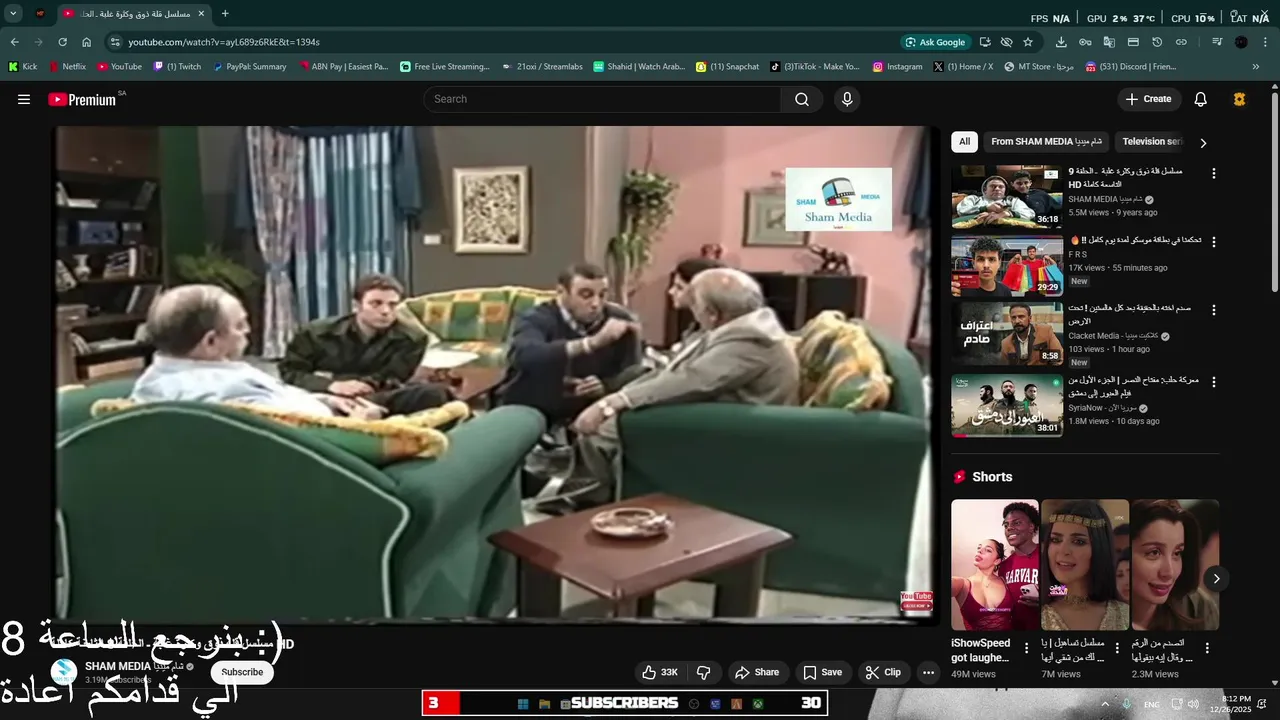1280x720 pixels.
Task: Open the browser downloads icon
Action: 1061,42
